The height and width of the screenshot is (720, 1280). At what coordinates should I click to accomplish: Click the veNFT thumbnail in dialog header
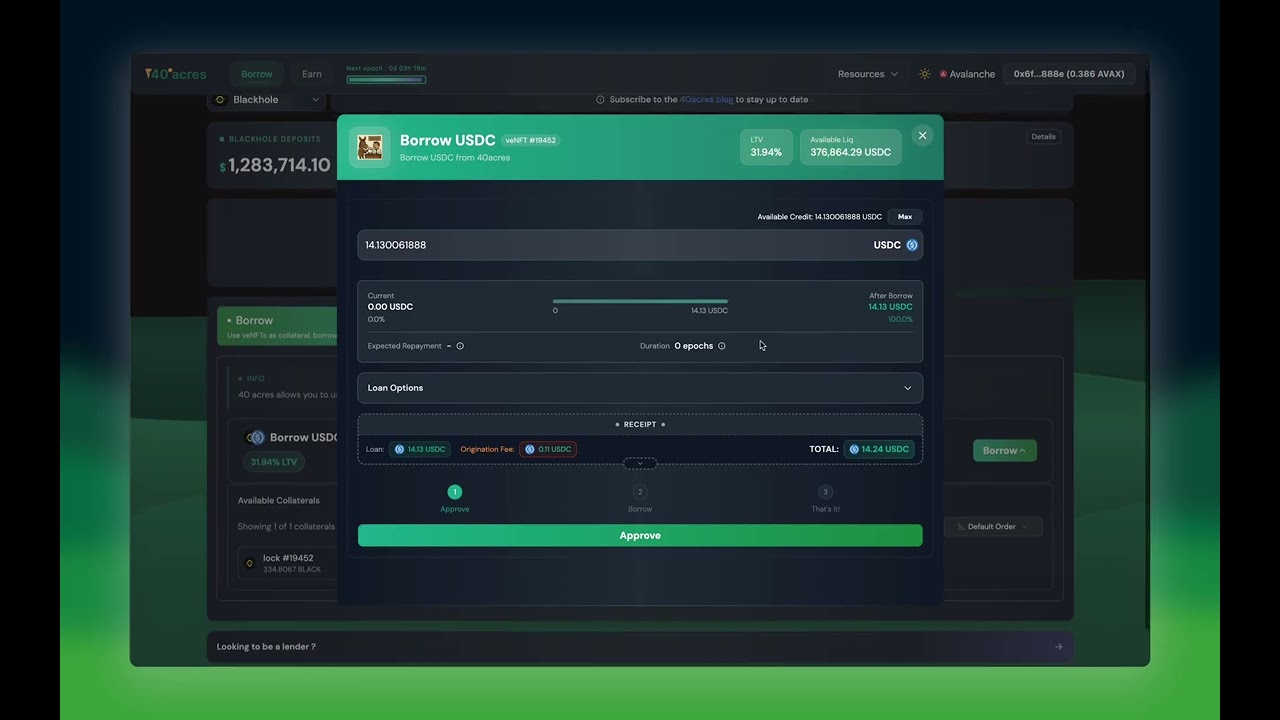pos(369,147)
